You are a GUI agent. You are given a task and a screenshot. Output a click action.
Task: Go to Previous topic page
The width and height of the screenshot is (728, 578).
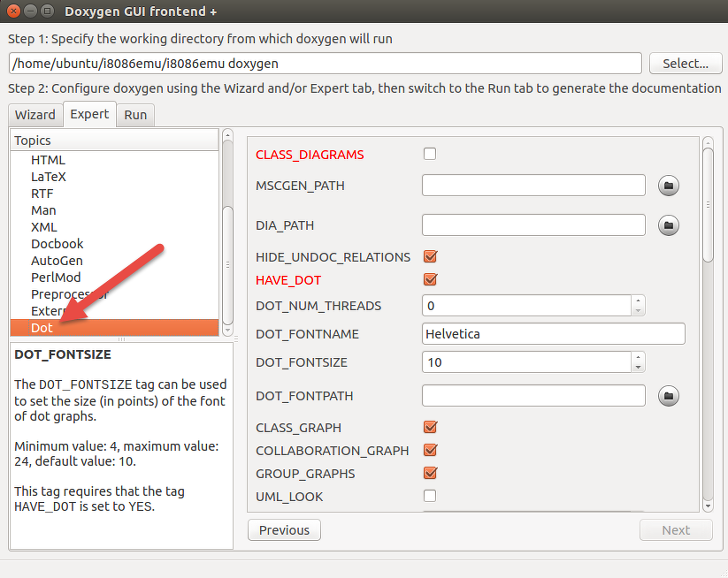click(284, 530)
